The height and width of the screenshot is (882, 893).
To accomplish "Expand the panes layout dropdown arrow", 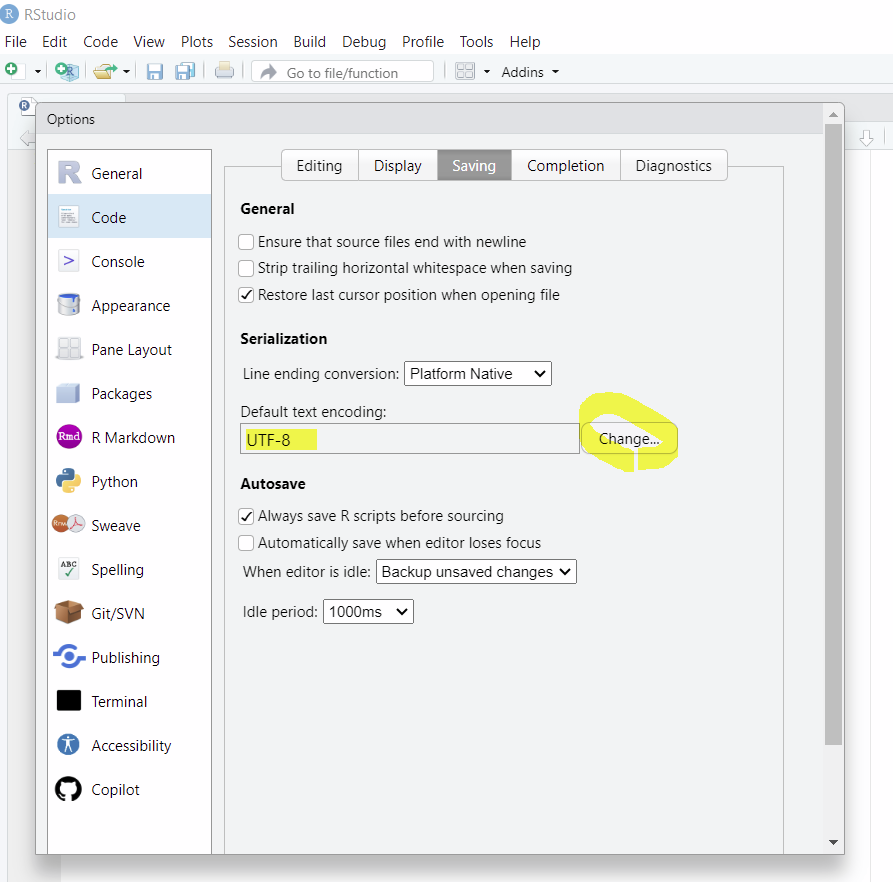I will (x=487, y=72).
